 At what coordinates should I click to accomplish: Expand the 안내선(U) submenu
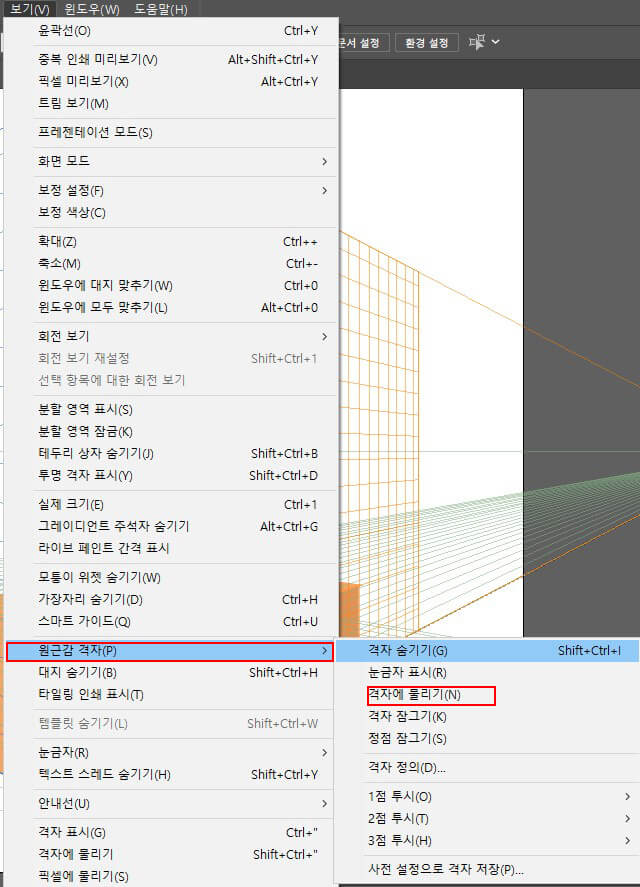pyautogui.click(x=170, y=804)
